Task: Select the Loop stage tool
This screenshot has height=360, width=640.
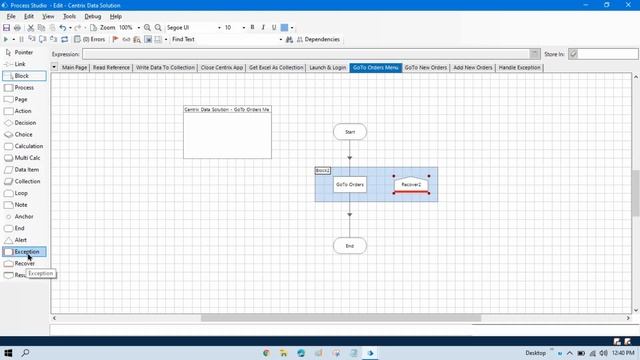Action: pos(24,193)
